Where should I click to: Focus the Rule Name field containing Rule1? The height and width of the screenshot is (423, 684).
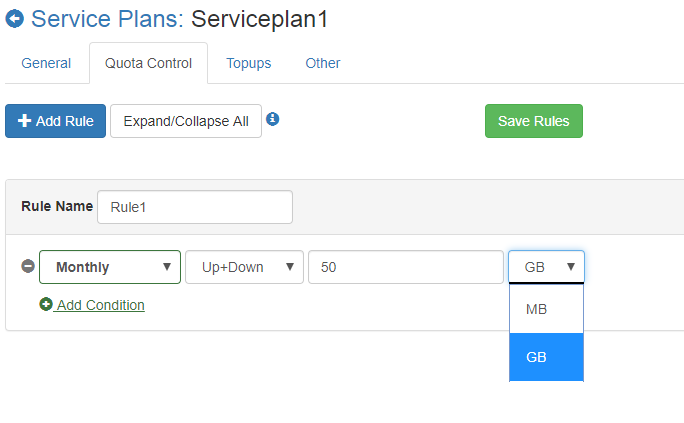tap(195, 207)
